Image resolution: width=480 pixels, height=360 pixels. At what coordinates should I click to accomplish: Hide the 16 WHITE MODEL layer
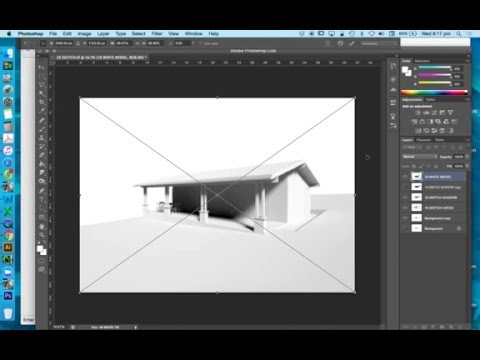coord(405,177)
